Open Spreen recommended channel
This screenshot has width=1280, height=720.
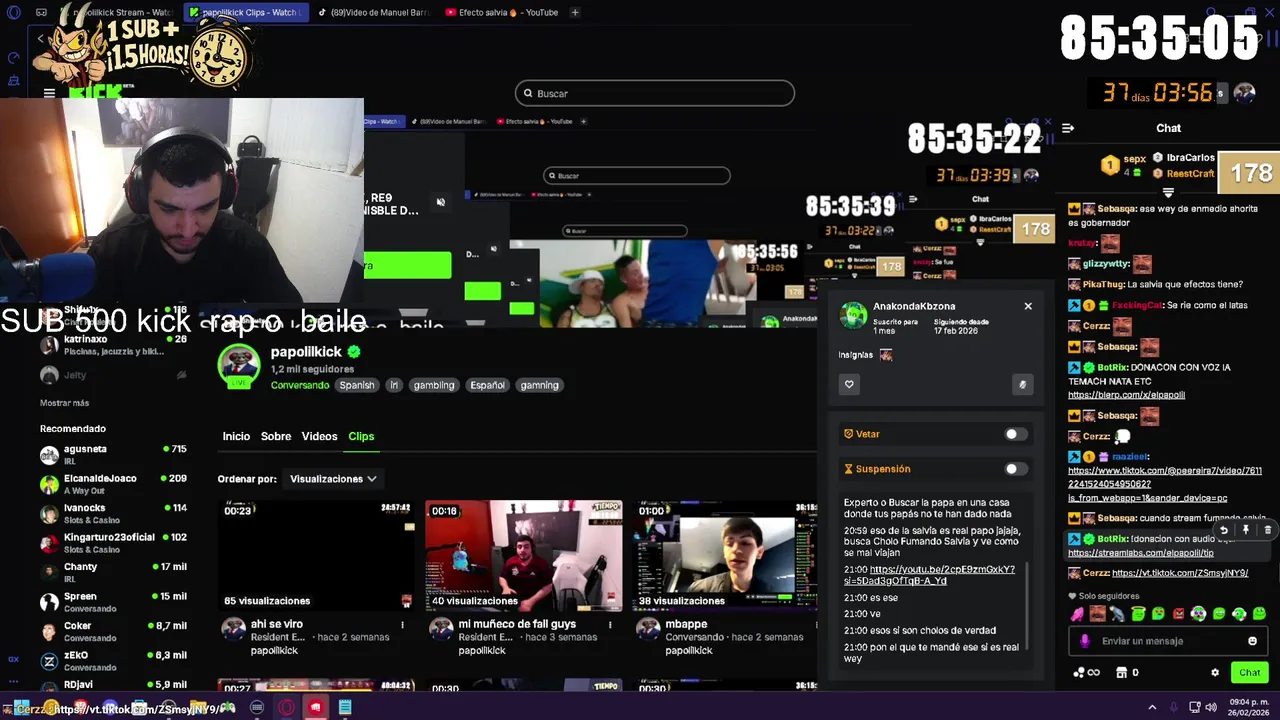pyautogui.click(x=113, y=602)
